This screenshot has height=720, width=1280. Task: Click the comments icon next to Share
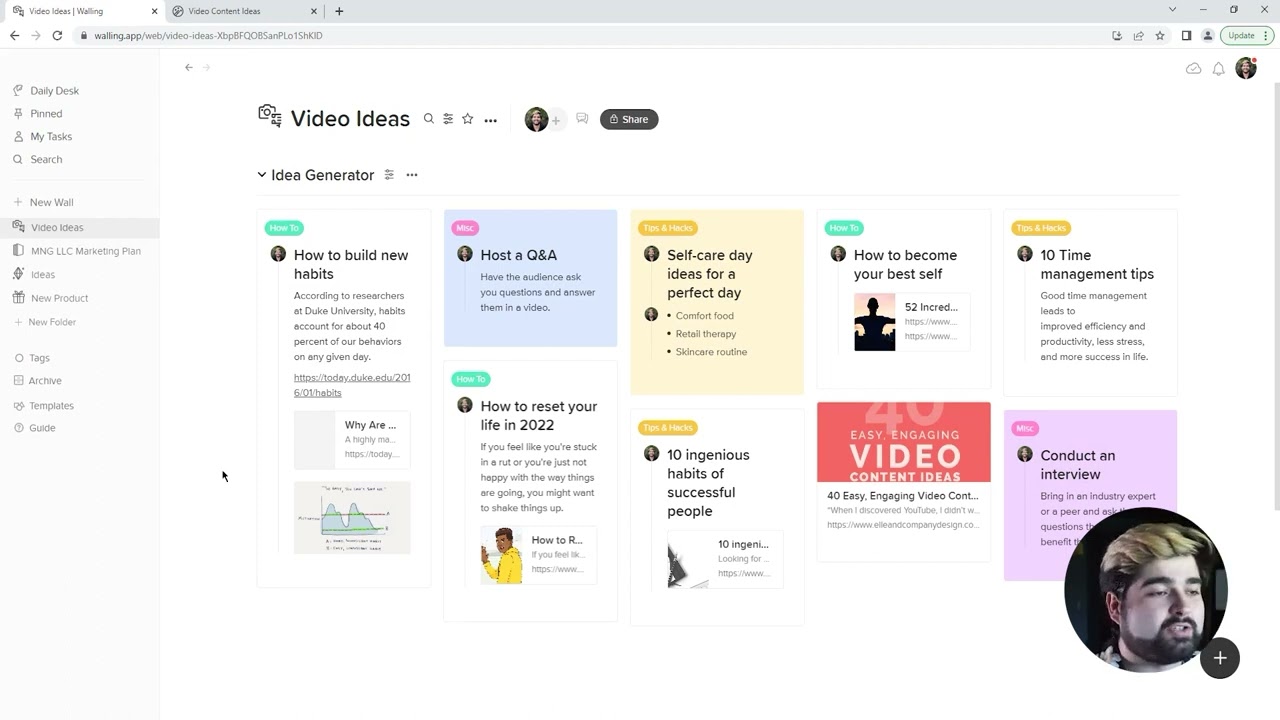click(x=582, y=119)
